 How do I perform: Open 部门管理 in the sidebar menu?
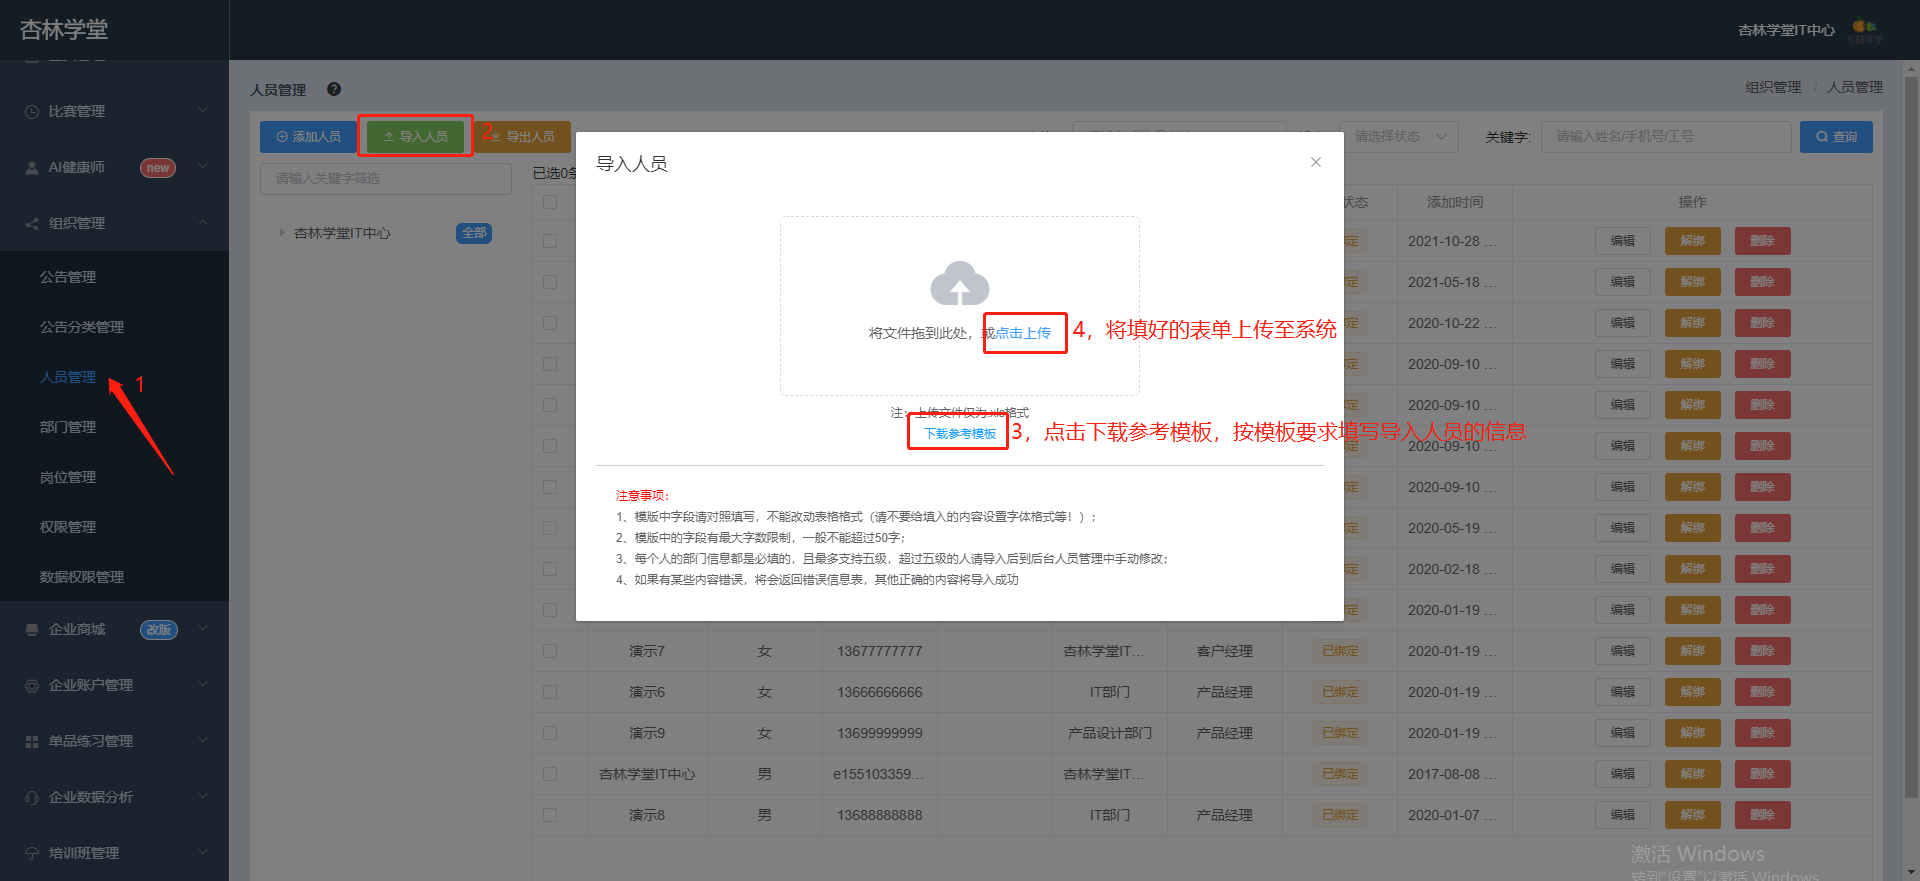[68, 427]
